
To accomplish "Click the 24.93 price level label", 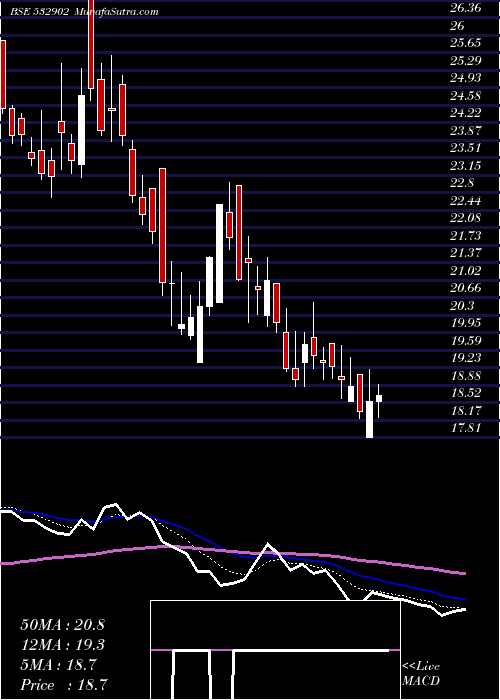I will [466, 78].
